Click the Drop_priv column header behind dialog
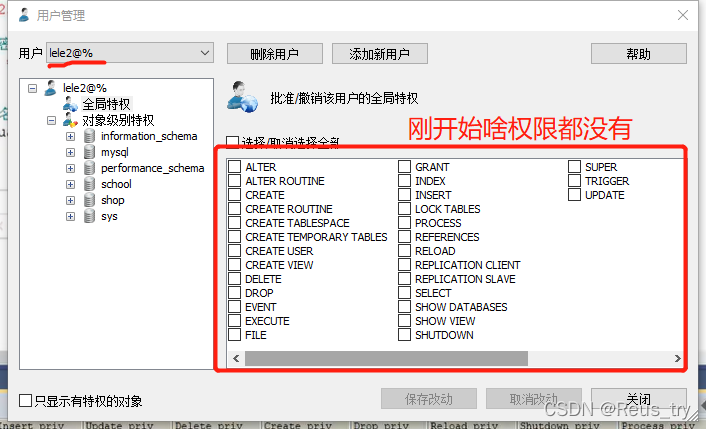This screenshot has width=706, height=429. click(x=381, y=425)
